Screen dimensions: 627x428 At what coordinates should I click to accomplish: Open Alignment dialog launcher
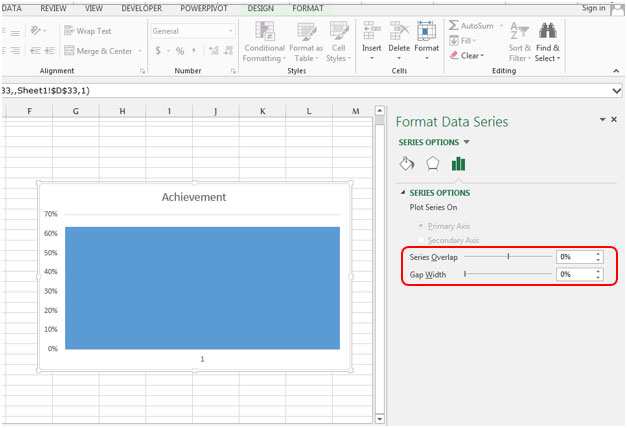[x=142, y=71]
